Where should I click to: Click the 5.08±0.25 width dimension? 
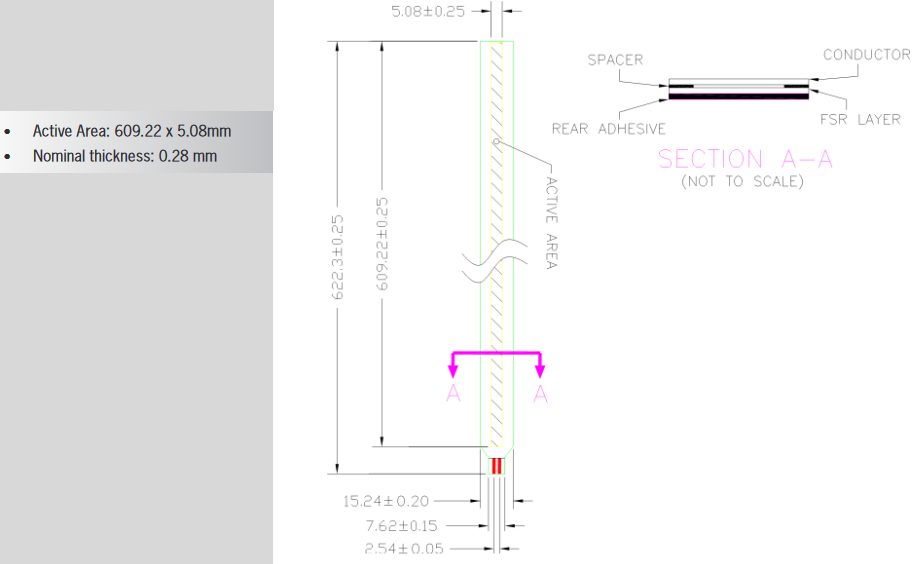click(x=428, y=12)
